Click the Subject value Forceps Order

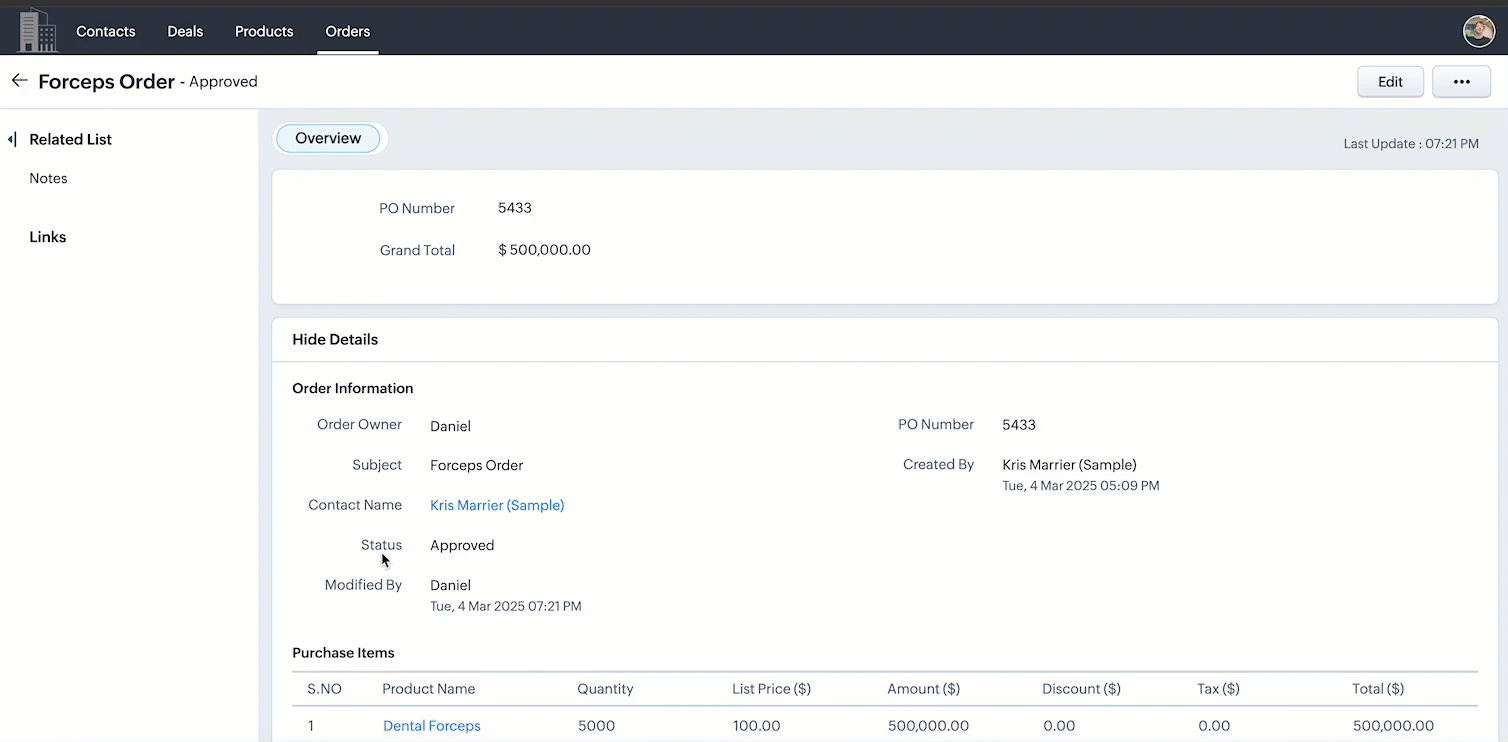476,465
